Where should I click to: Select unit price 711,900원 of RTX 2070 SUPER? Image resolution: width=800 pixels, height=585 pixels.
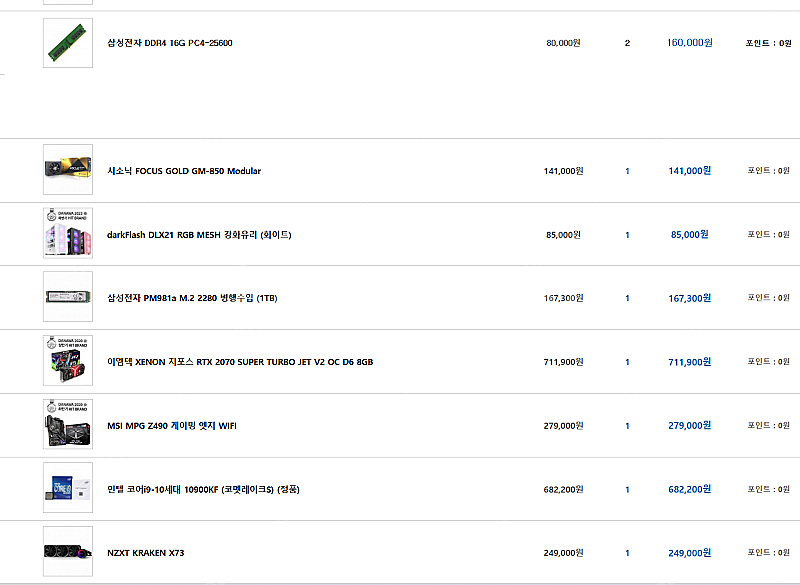click(563, 362)
